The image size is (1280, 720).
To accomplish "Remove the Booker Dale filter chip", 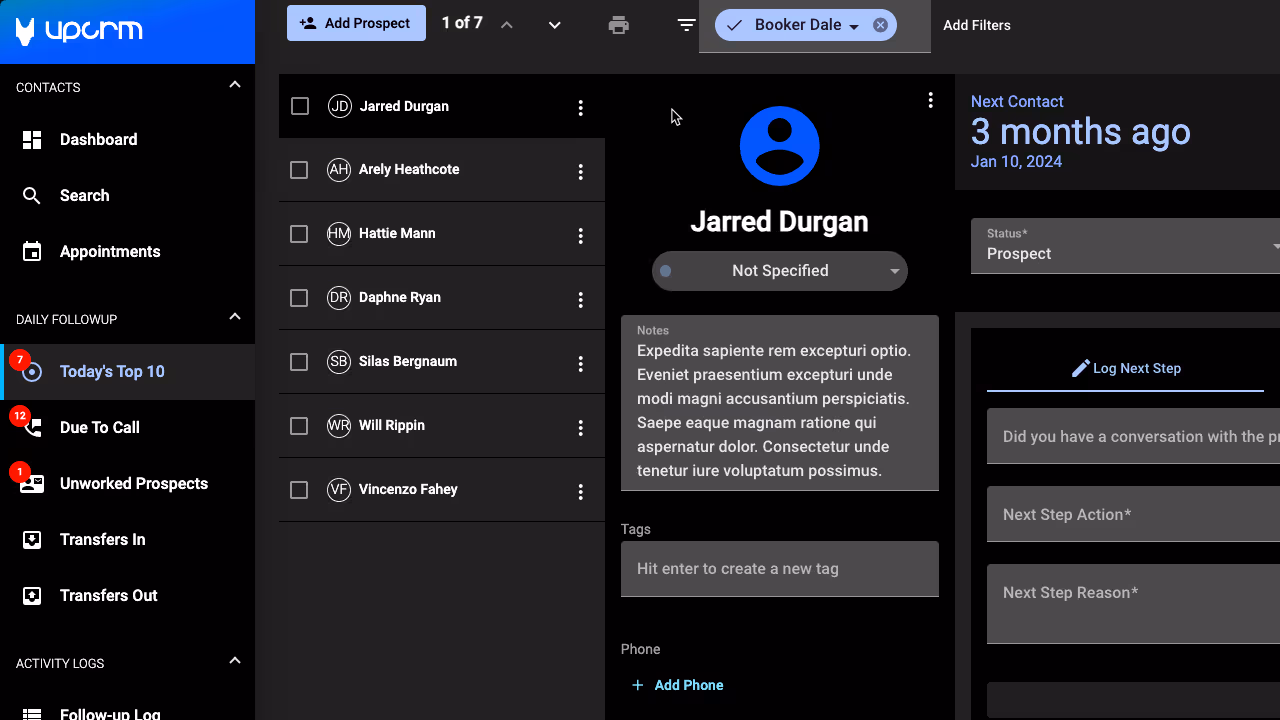I will coord(880,26).
